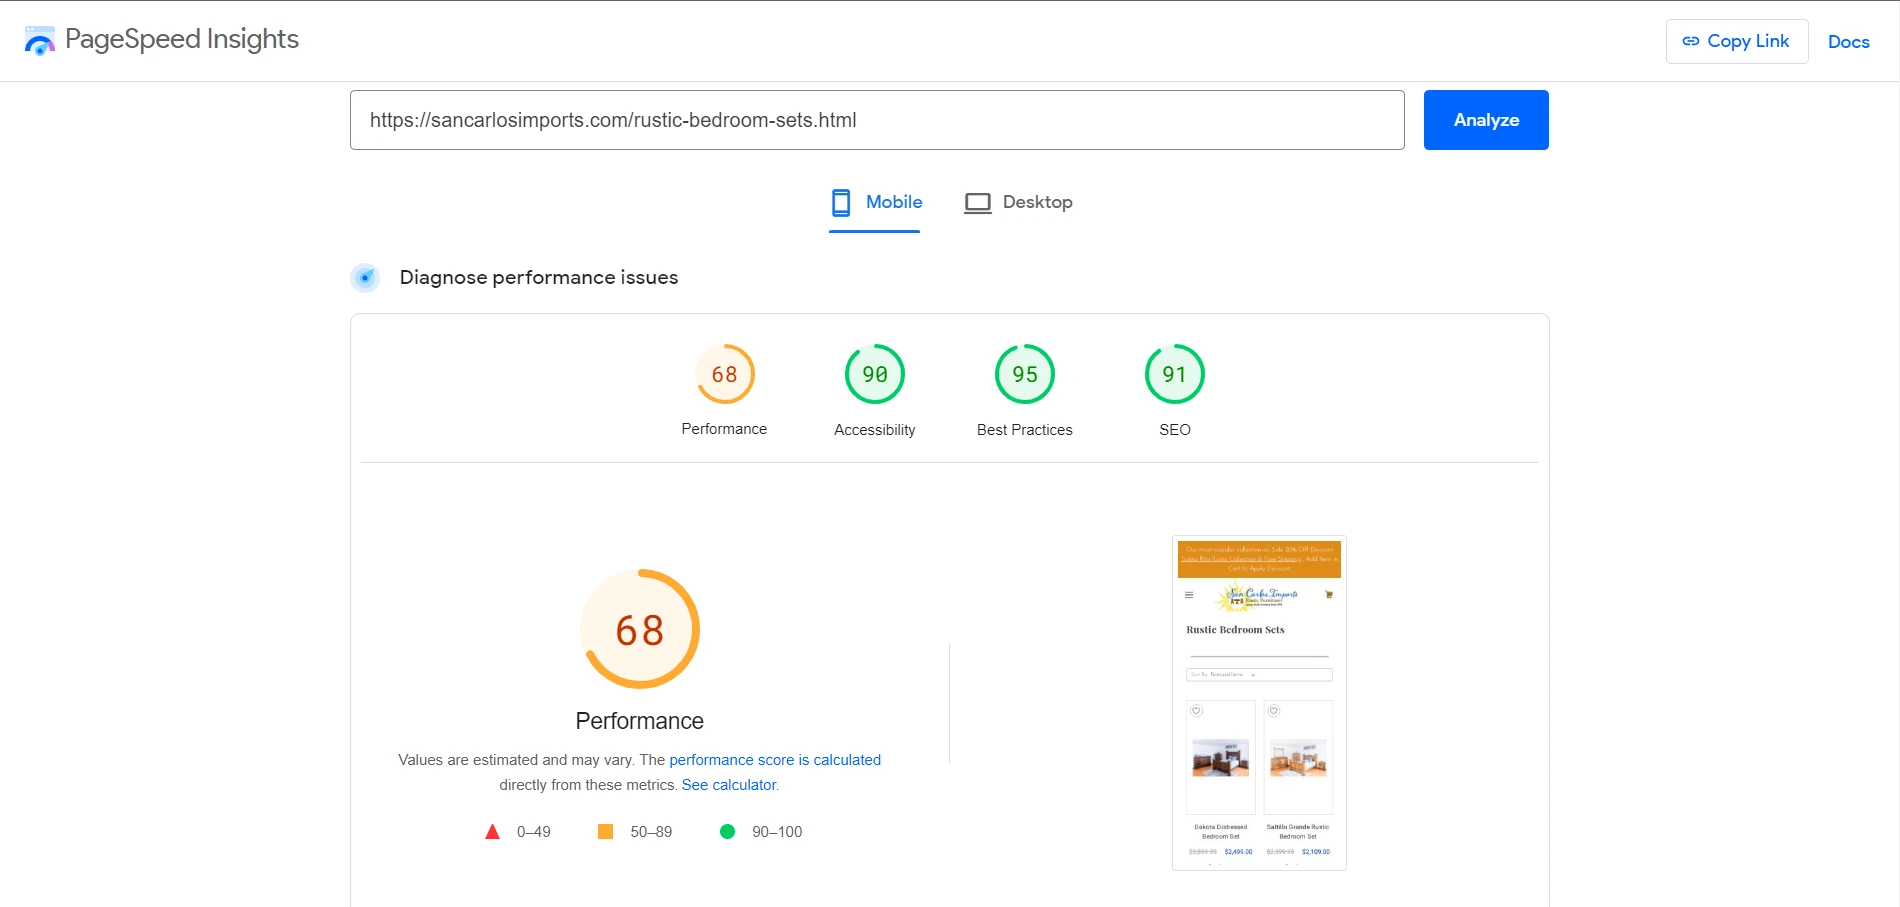
Task: Click the PageSpeed Insights logo icon
Action: coord(40,41)
